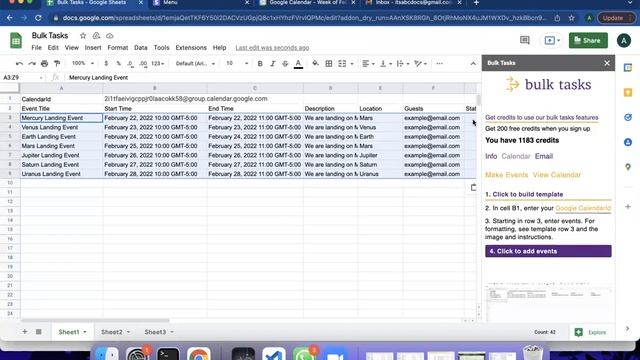This screenshot has height=360, width=640.
Task: Open Google Calendar side panel icon
Action: point(628,68)
